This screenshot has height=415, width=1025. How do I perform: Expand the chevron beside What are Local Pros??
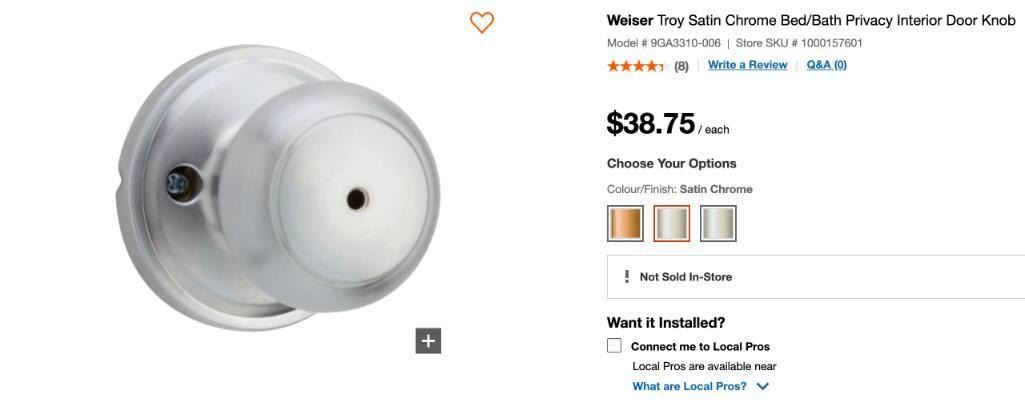point(763,386)
